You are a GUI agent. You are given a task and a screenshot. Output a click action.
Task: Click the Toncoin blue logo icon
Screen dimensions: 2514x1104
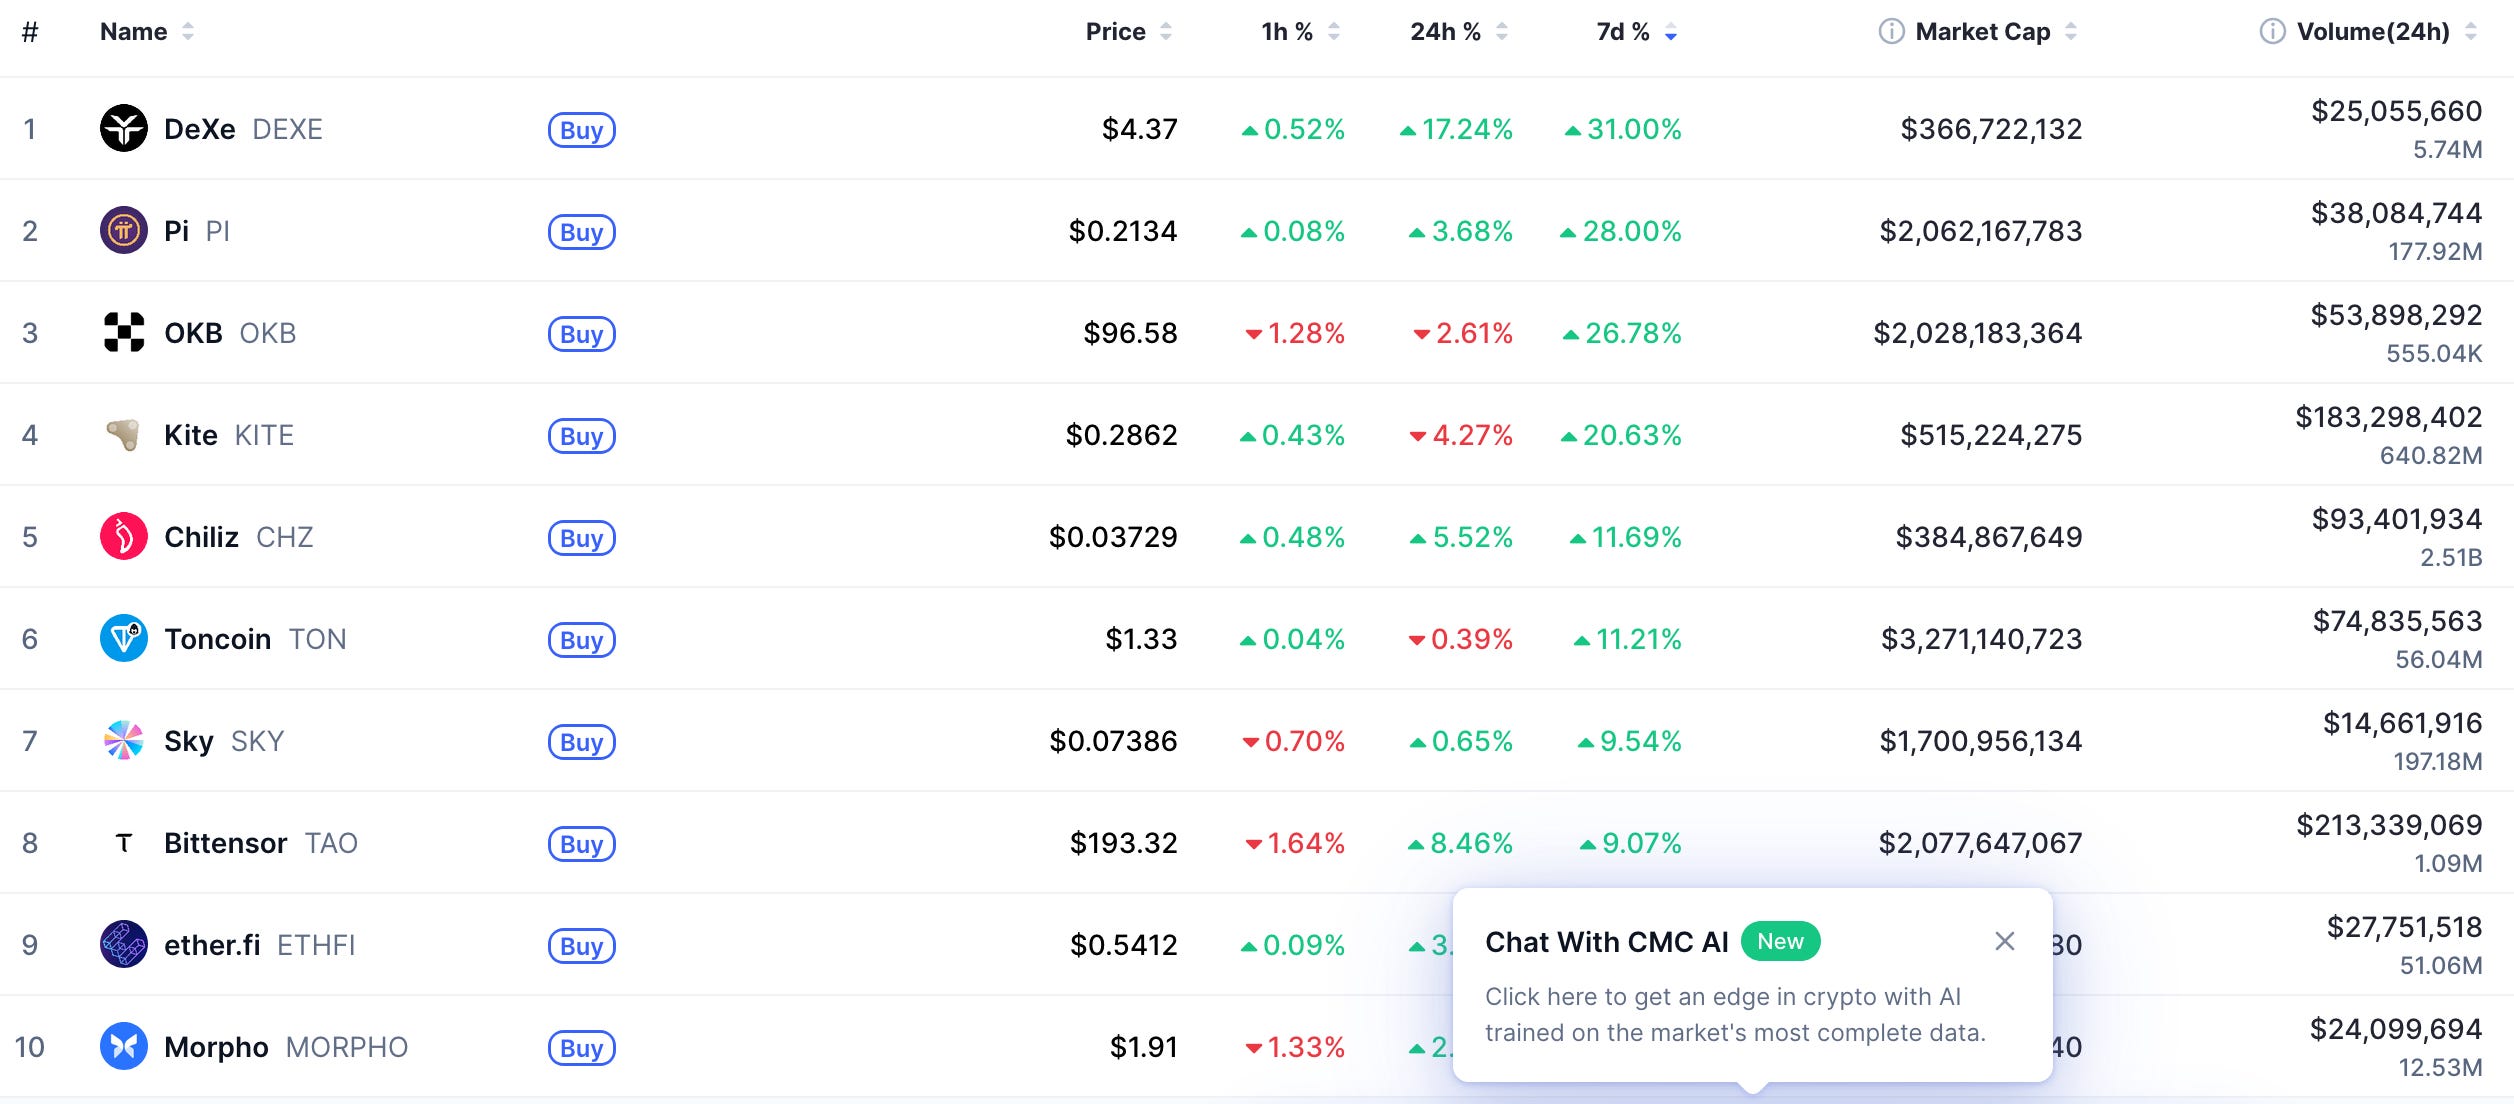[x=124, y=638]
